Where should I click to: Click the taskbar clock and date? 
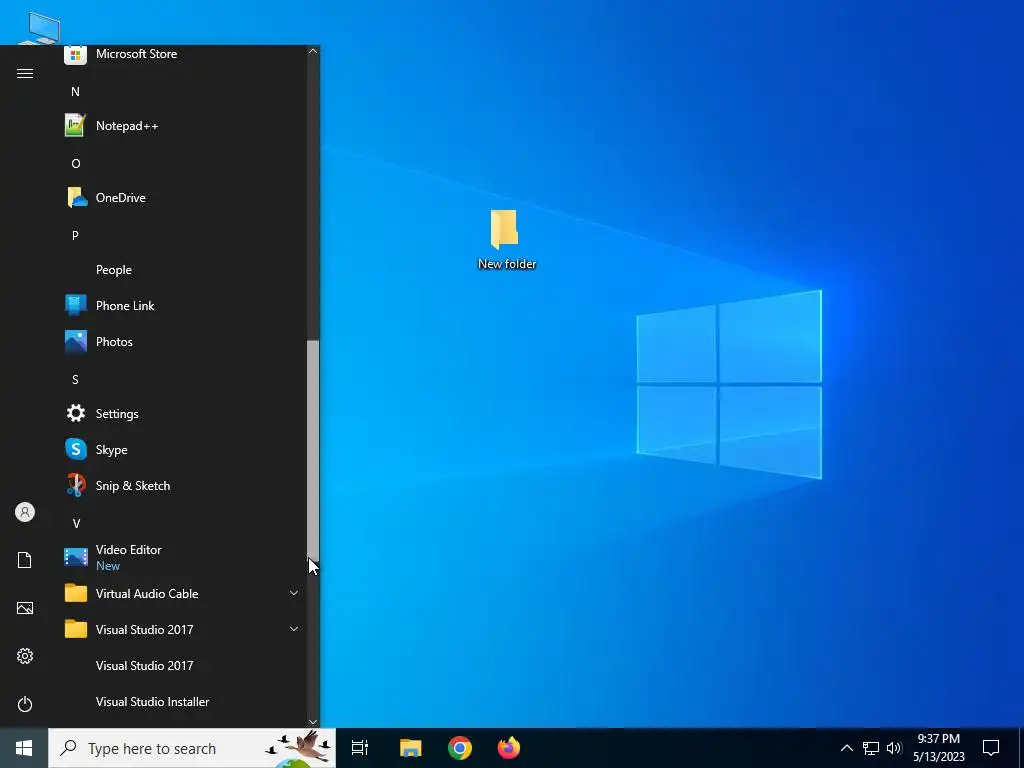click(x=938, y=748)
